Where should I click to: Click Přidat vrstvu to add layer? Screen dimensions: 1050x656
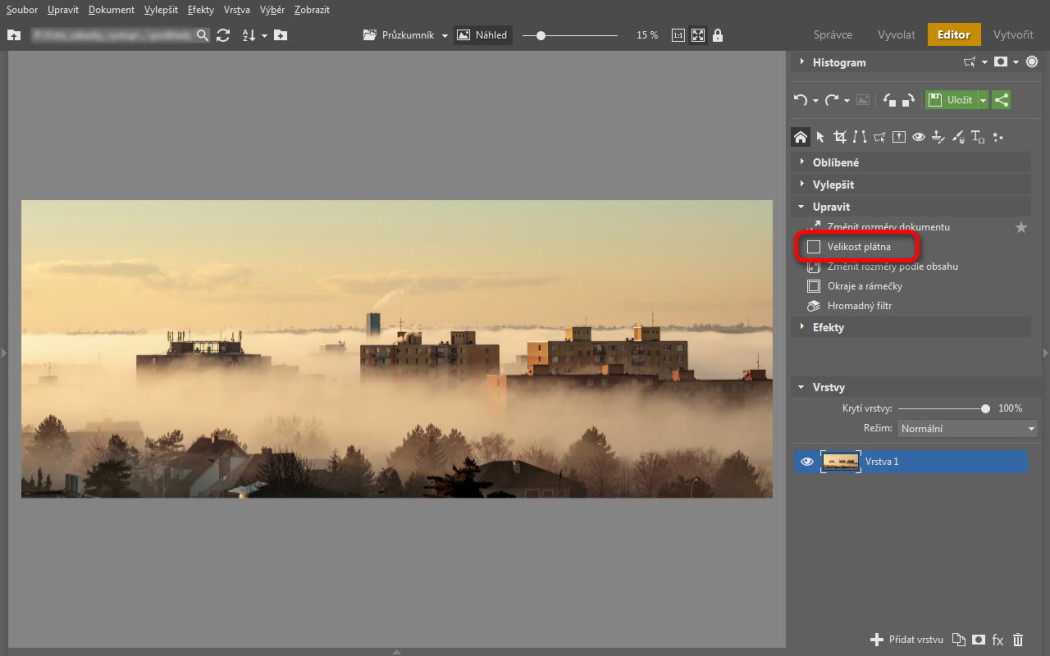tap(906, 639)
